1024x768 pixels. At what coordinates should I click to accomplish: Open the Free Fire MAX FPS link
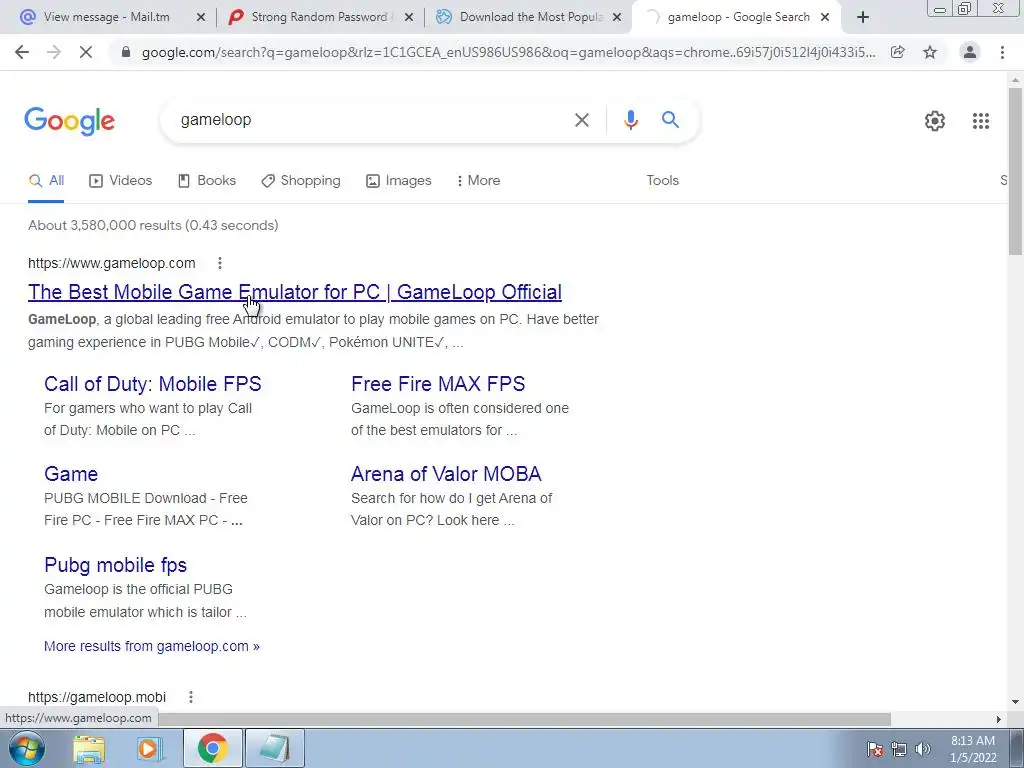438,384
